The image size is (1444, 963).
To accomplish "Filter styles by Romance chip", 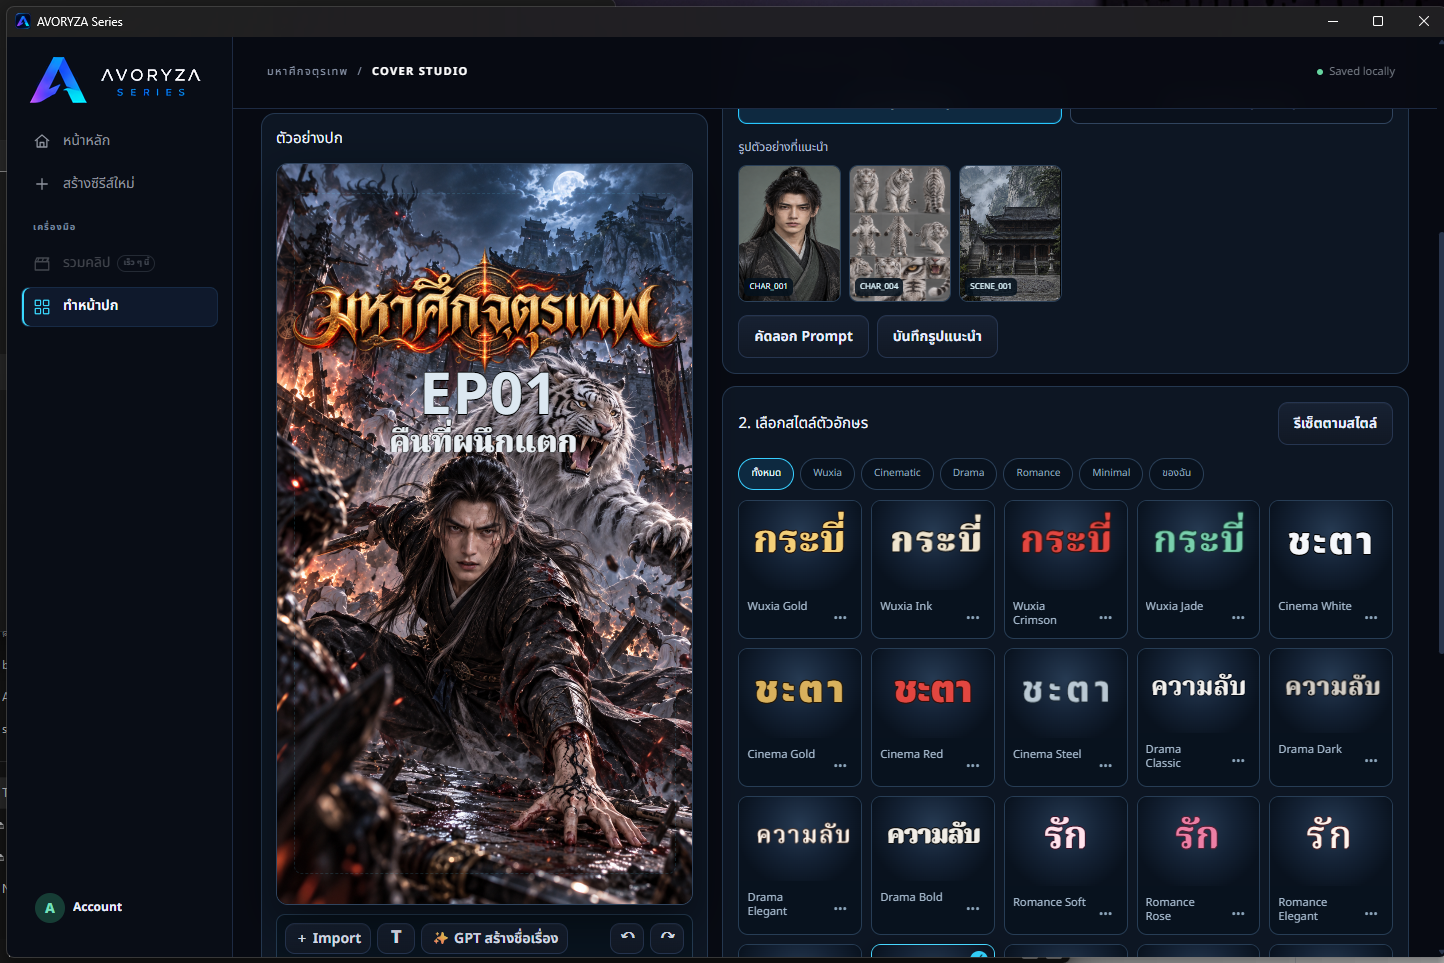I will (x=1038, y=473).
